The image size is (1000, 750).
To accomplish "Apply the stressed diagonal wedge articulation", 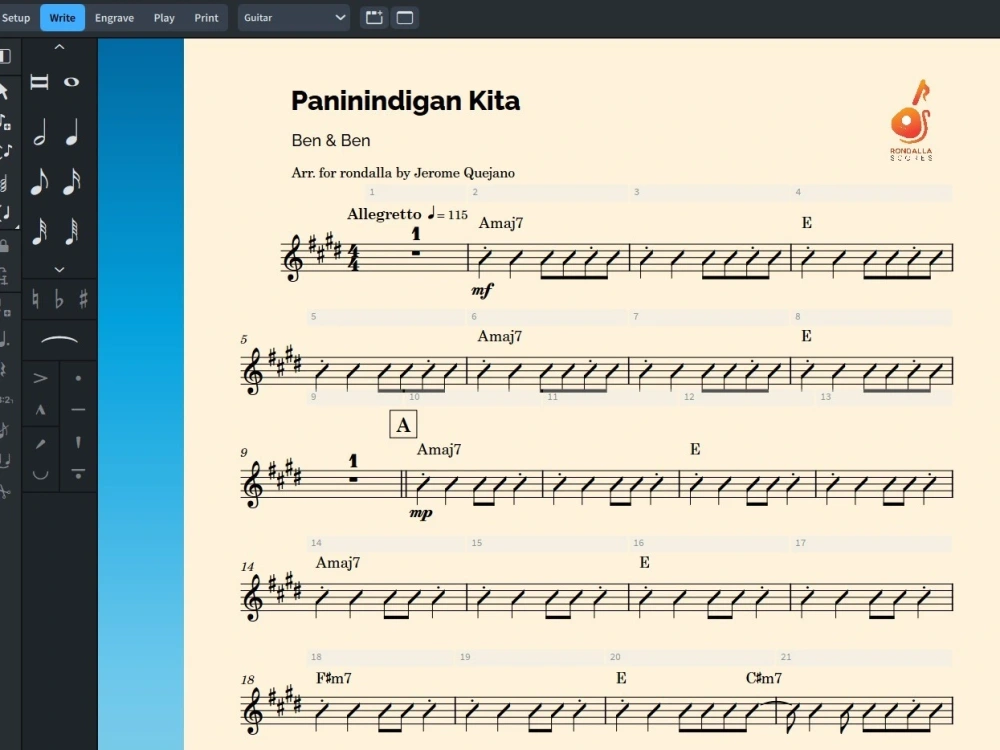I will 40,443.
